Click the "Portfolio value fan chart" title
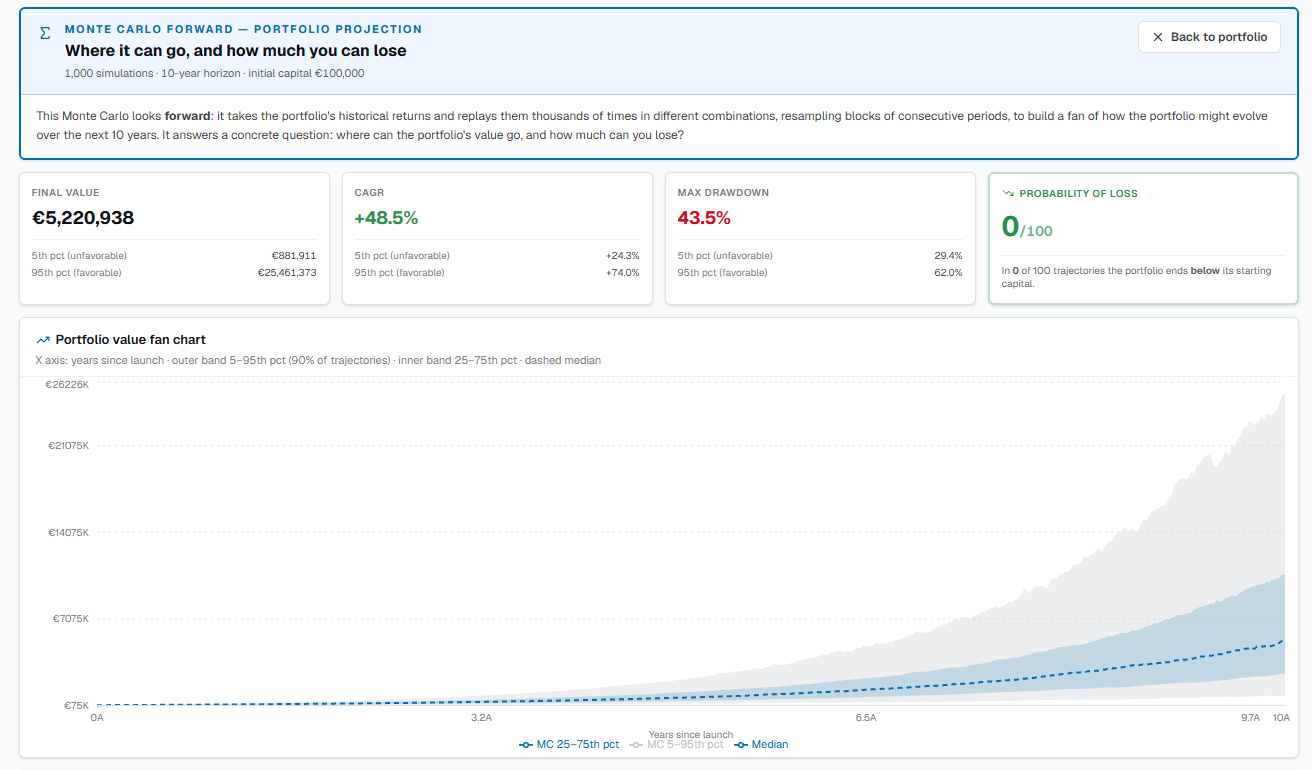This screenshot has width=1312, height=770. point(131,340)
